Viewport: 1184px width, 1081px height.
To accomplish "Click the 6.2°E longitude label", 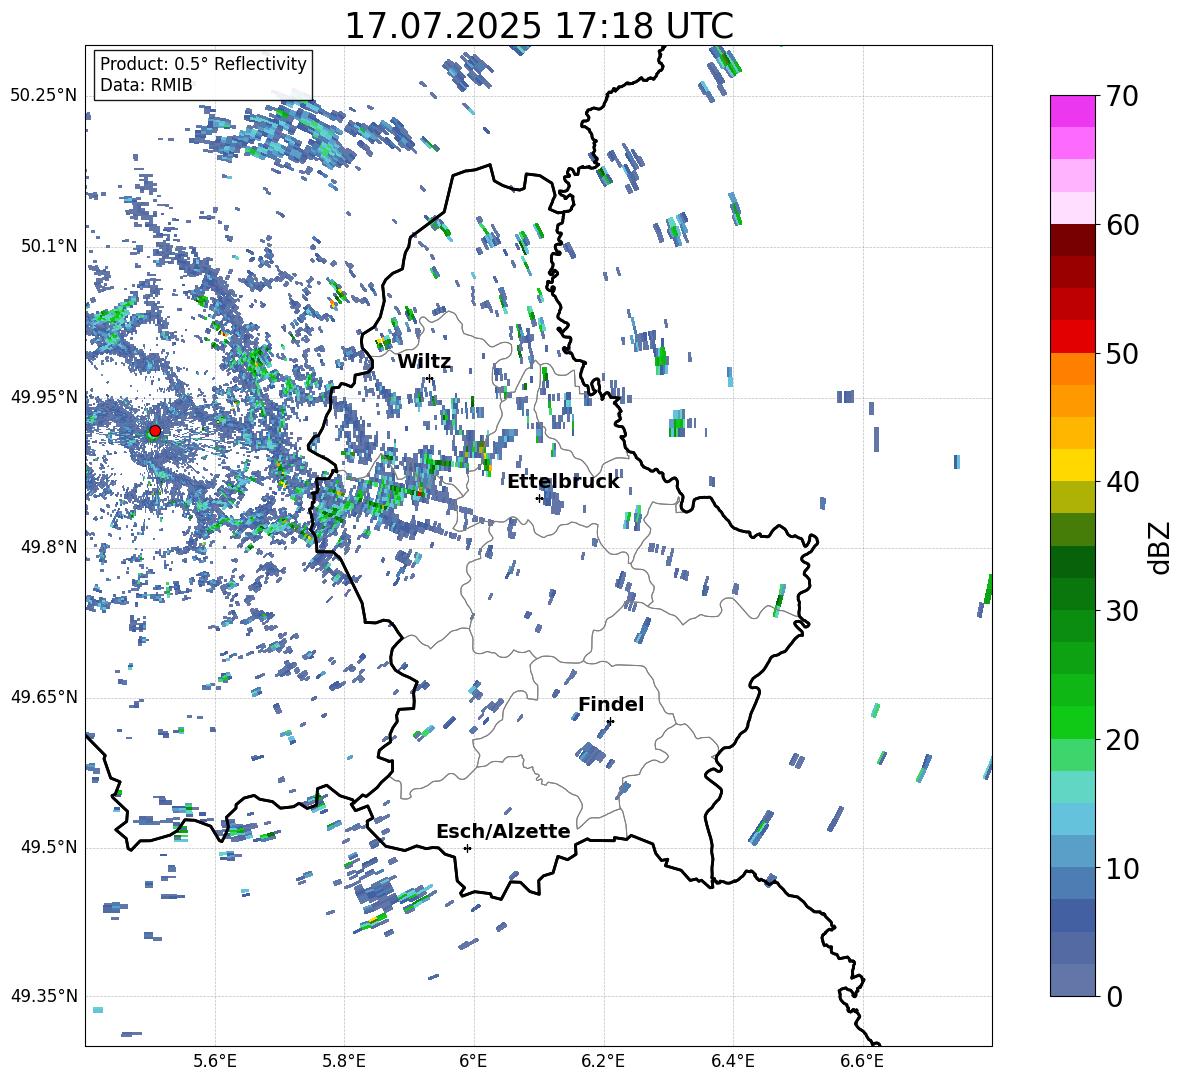I will tap(603, 1061).
